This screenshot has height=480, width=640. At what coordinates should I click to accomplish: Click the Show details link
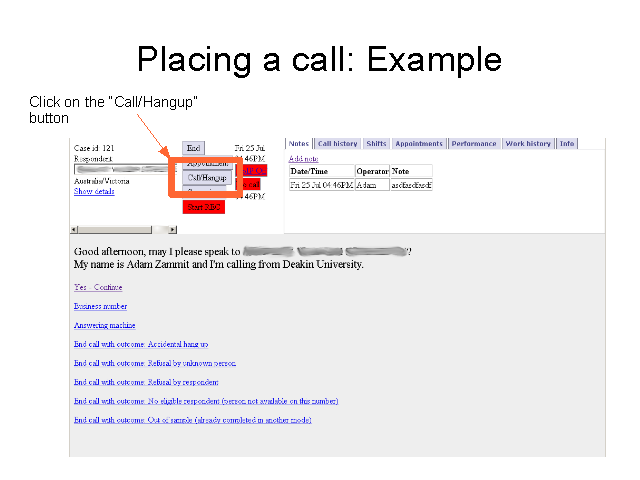pos(94,191)
